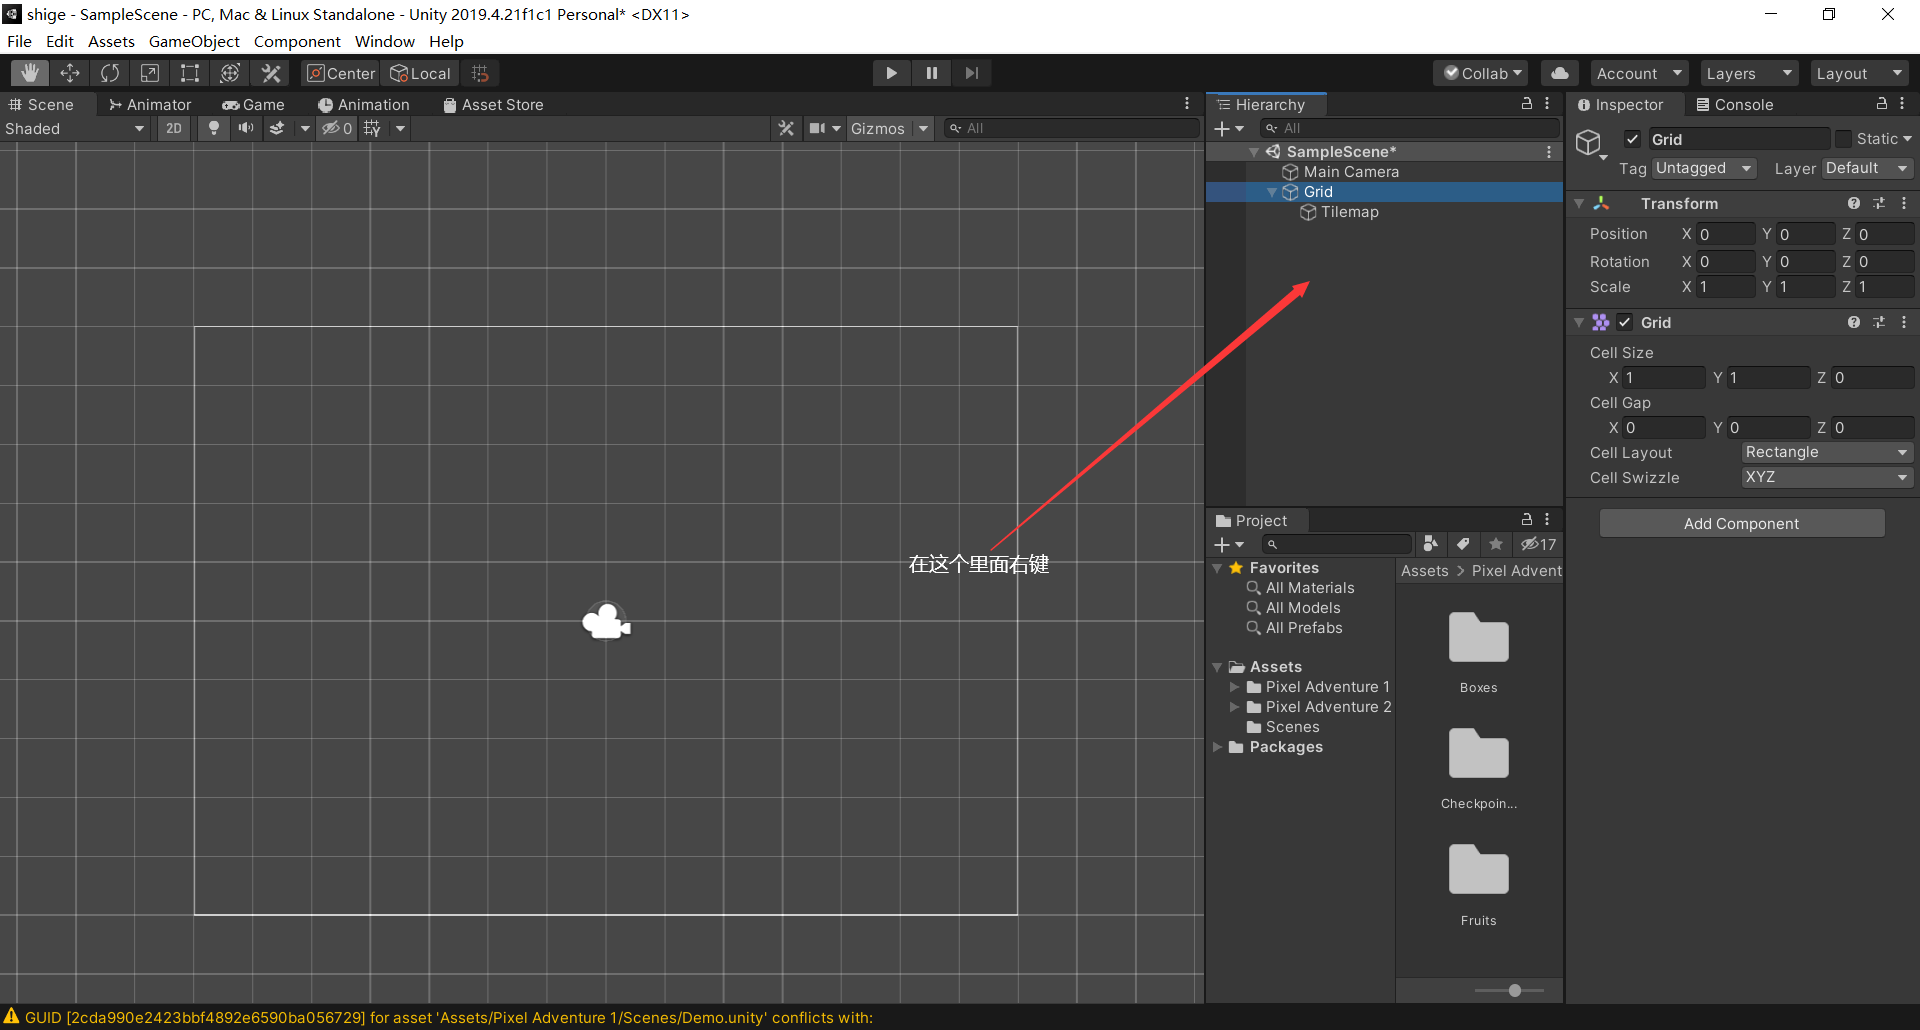Toggle scene lighting bulb icon

[214, 128]
